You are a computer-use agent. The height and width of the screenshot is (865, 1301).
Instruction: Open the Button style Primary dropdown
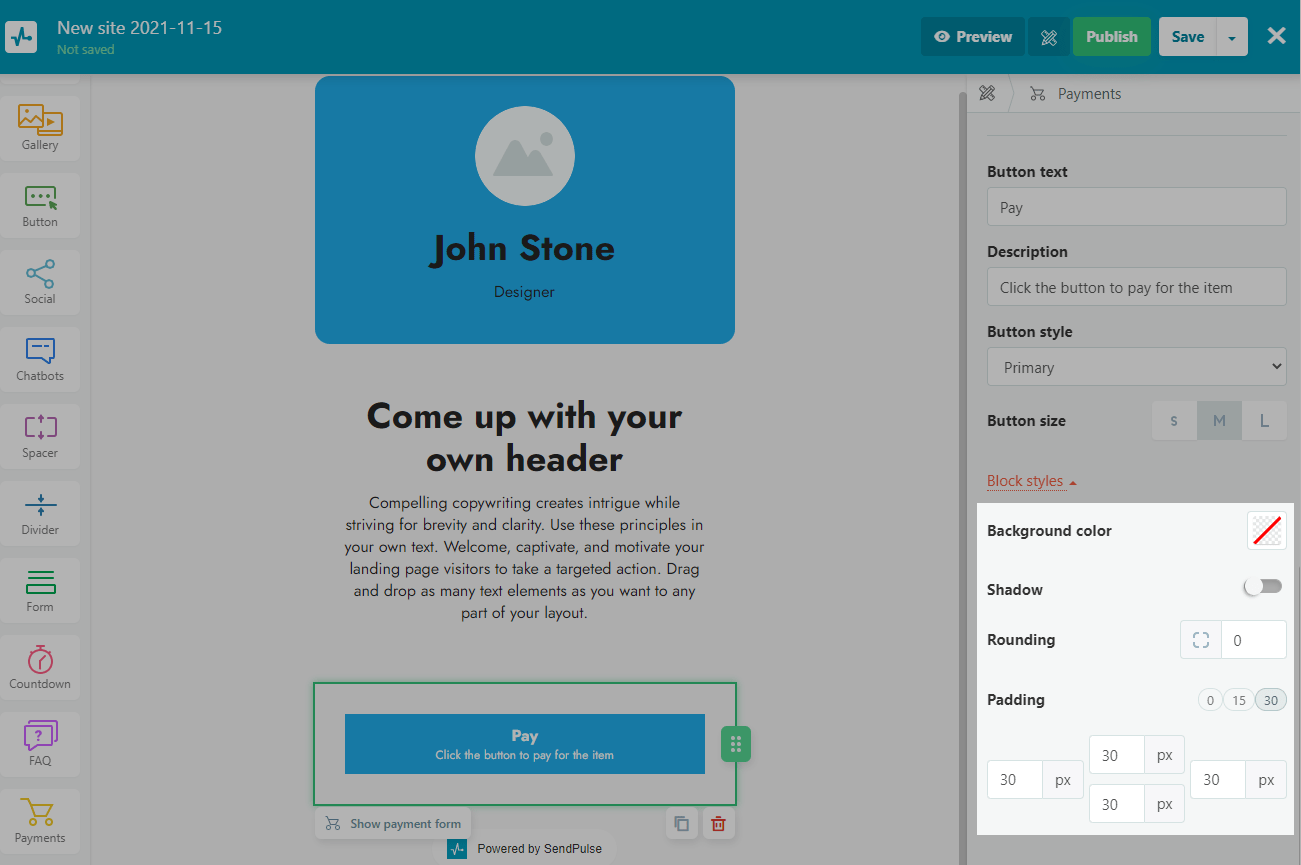coord(1136,367)
